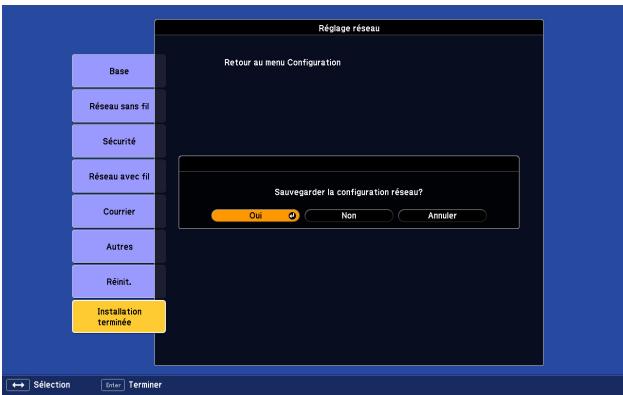The height and width of the screenshot is (395, 623).
Task: Click Annuler to cancel the dialog
Action: coord(442,215)
